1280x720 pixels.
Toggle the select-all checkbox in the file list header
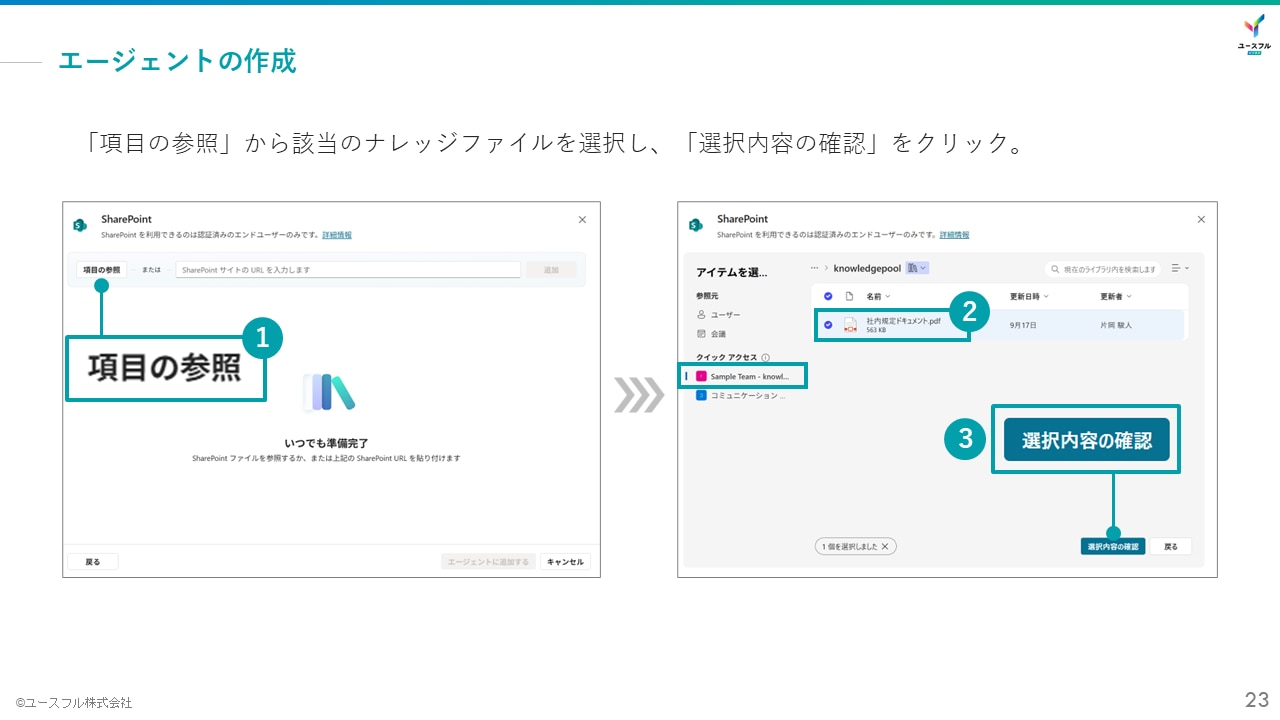click(828, 296)
